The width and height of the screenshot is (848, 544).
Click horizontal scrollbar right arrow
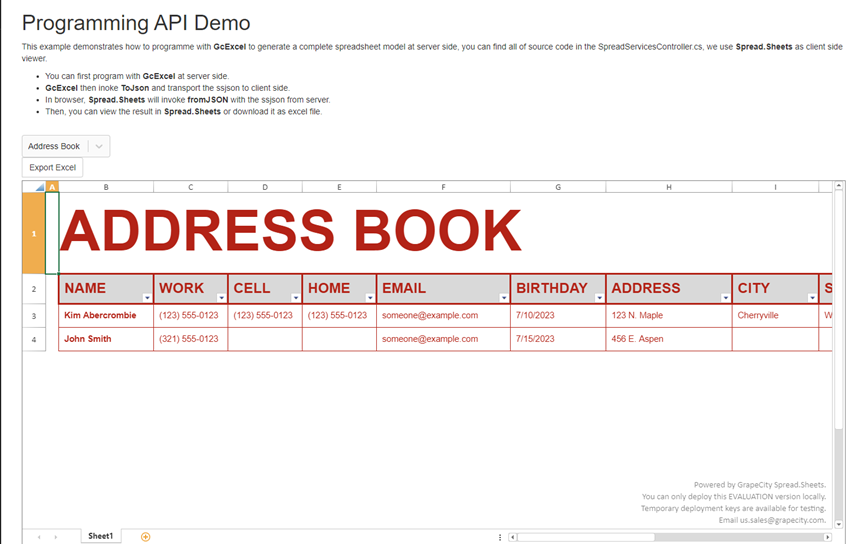point(827,537)
